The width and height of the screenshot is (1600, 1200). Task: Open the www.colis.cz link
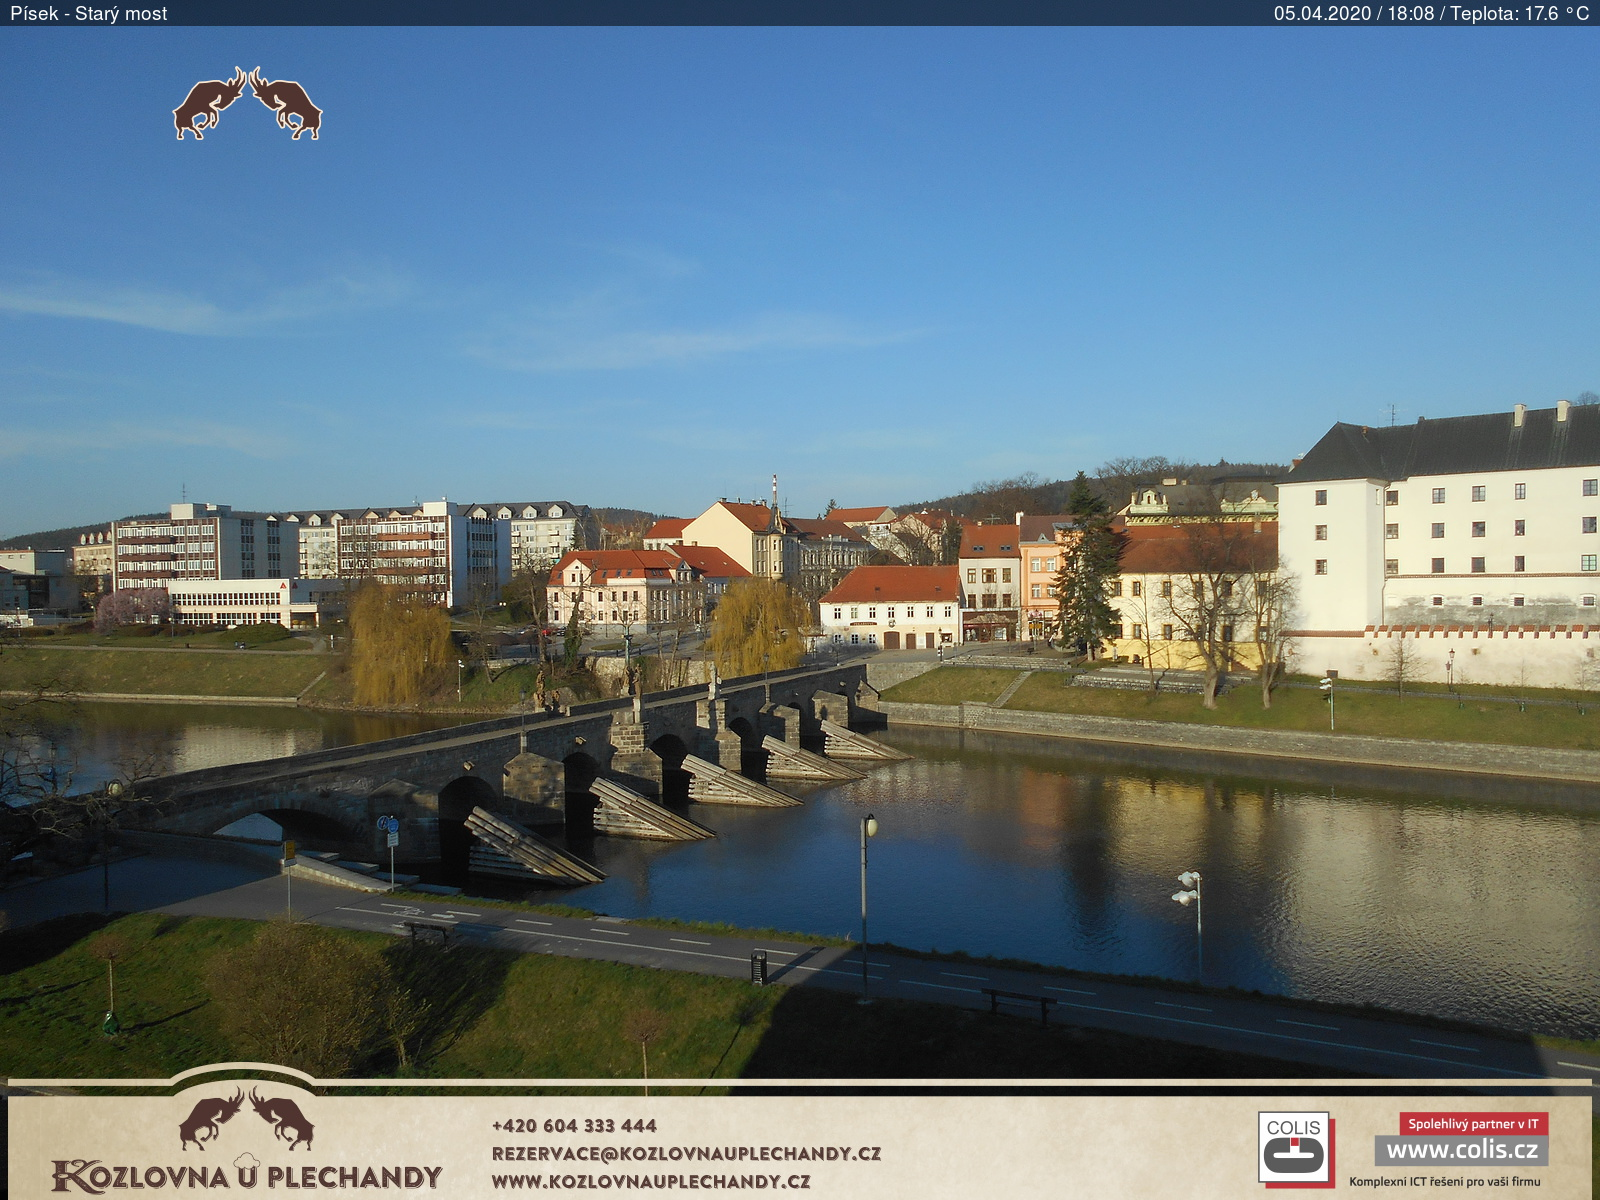[x=1462, y=1150]
